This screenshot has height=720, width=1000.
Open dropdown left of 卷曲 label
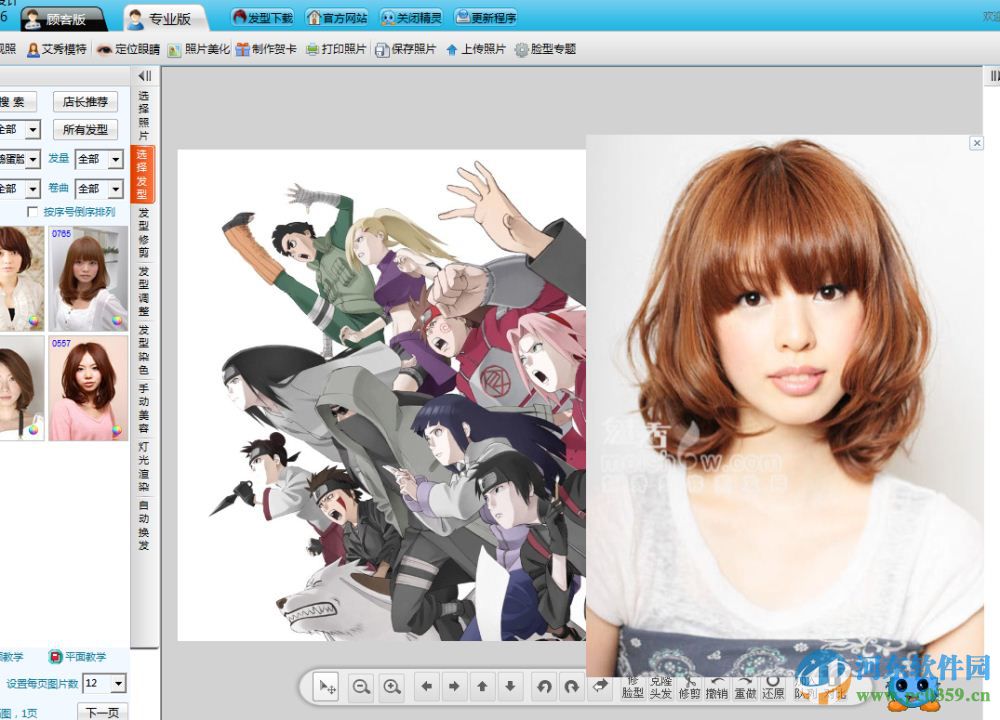point(33,189)
